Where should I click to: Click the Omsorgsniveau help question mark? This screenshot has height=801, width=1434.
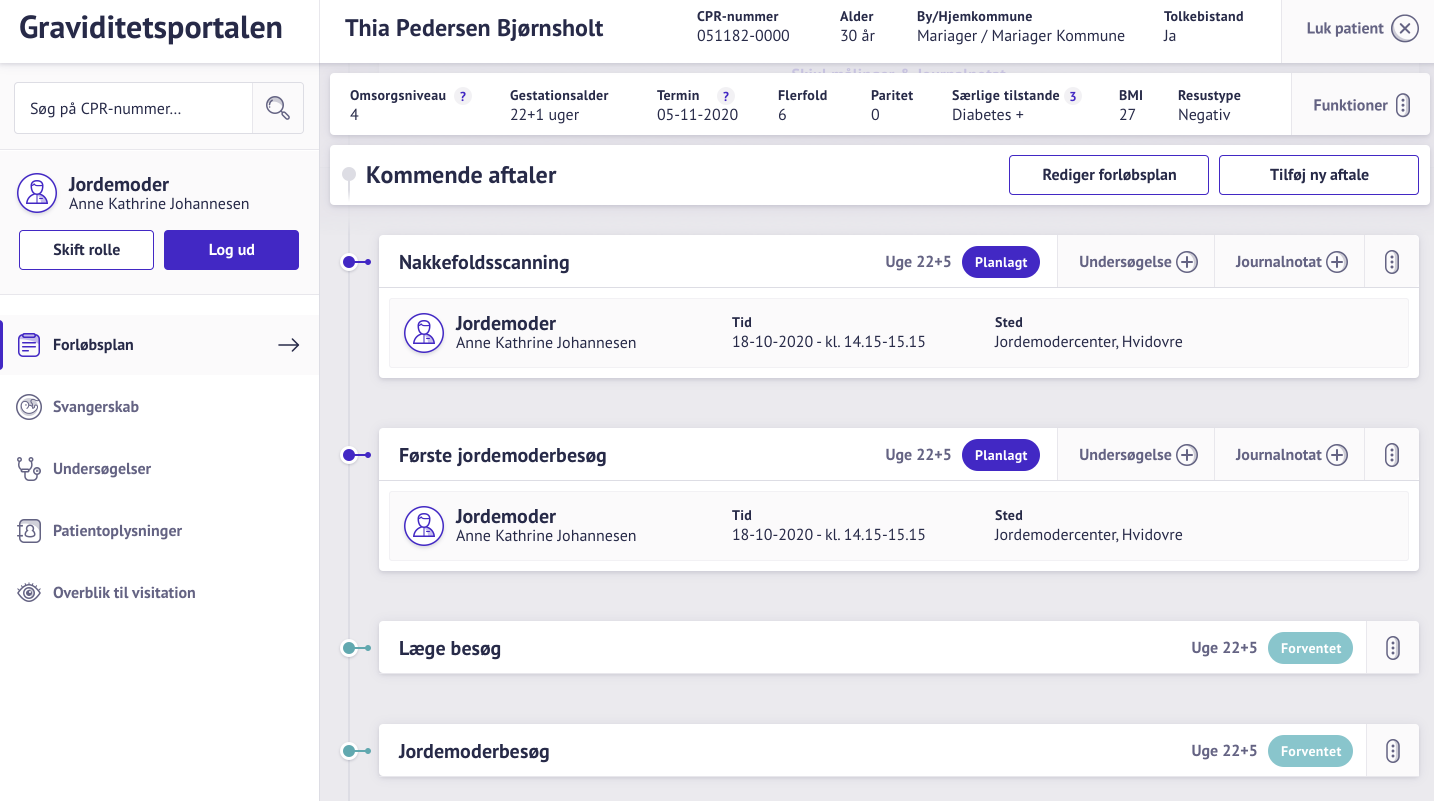click(462, 96)
